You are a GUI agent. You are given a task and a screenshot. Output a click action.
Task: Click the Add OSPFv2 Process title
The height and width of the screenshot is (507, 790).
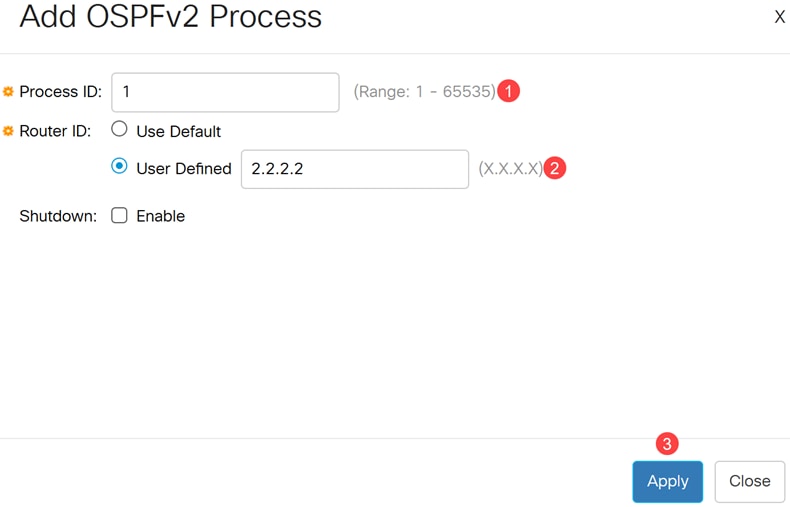171,17
